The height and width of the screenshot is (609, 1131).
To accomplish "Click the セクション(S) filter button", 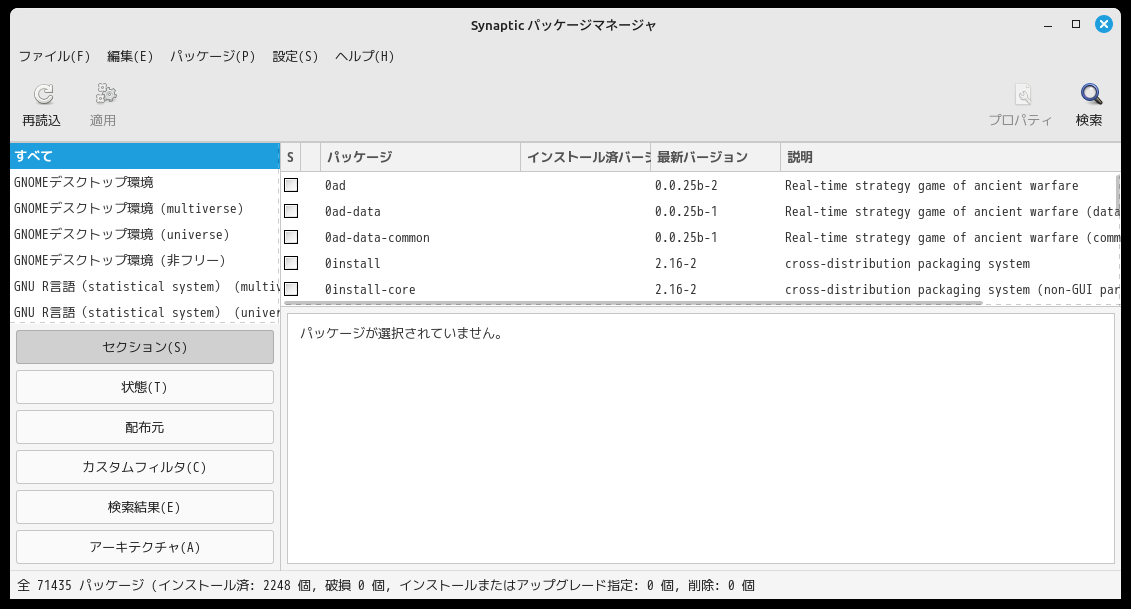I will 145,347.
